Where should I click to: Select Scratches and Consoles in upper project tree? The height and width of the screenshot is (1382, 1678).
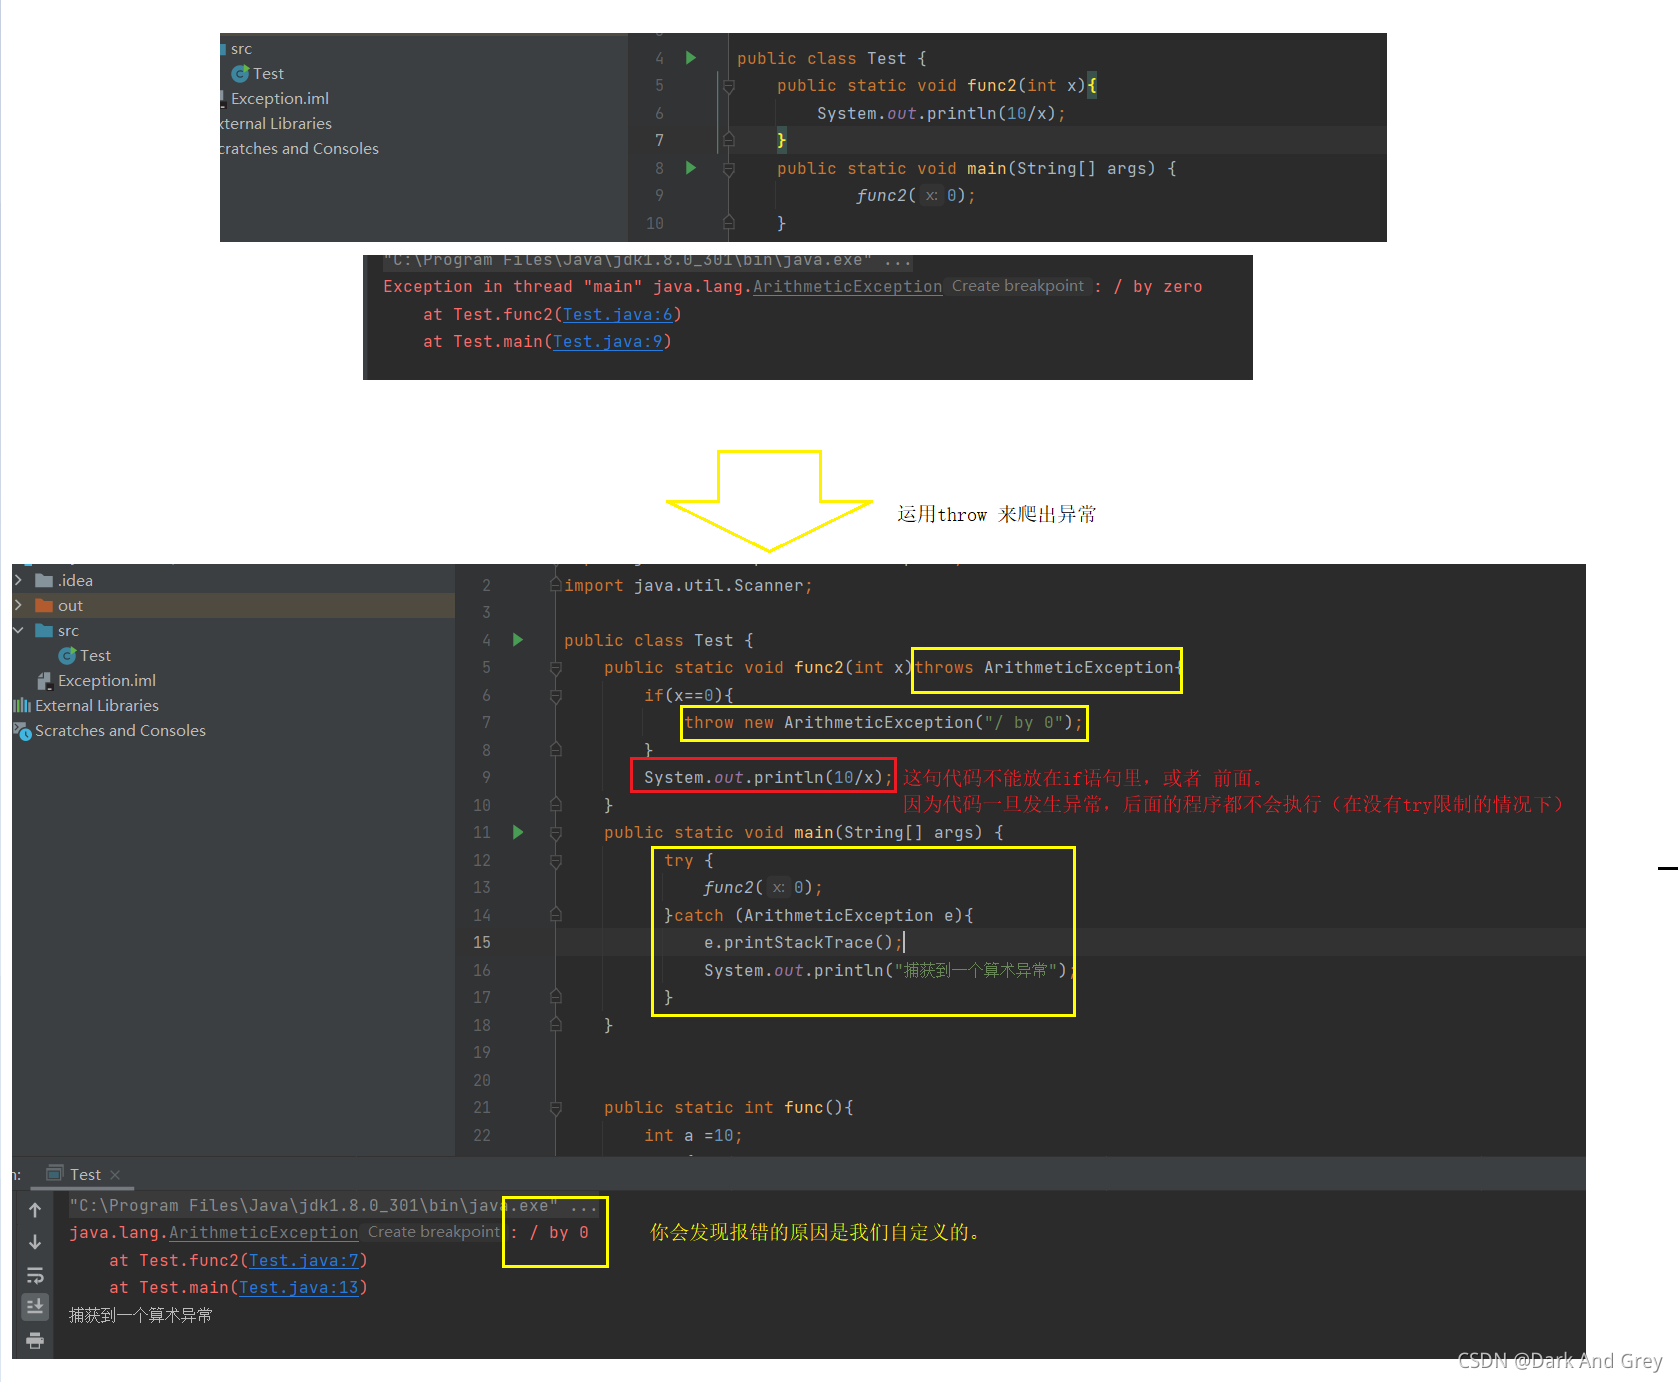pyautogui.click(x=299, y=148)
